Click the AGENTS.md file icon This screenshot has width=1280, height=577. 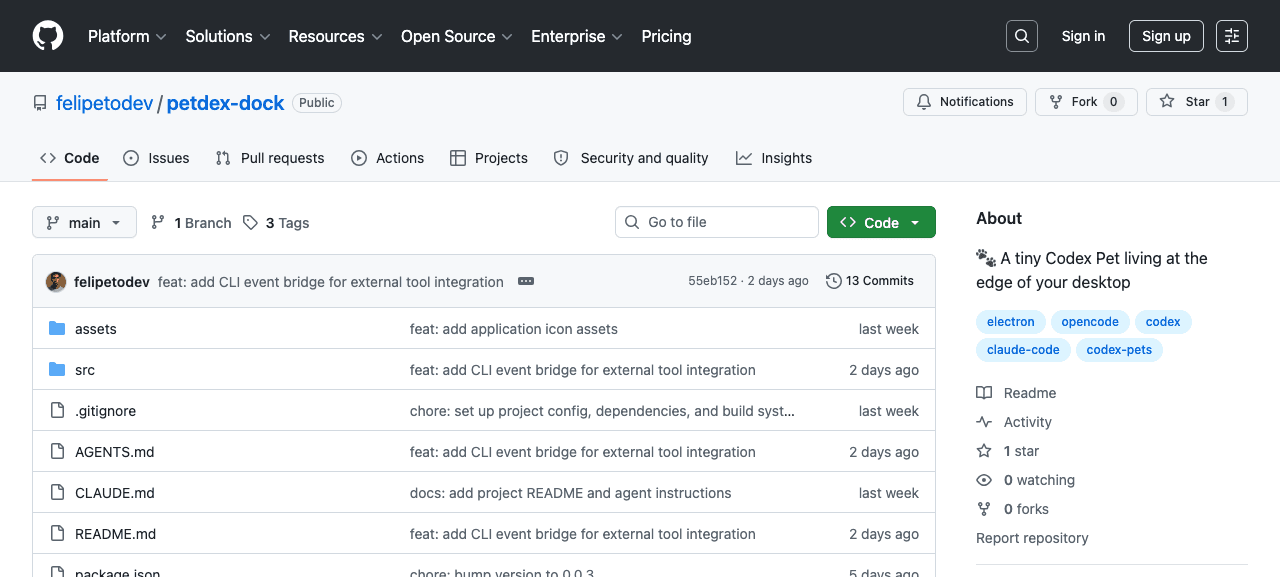pos(57,452)
